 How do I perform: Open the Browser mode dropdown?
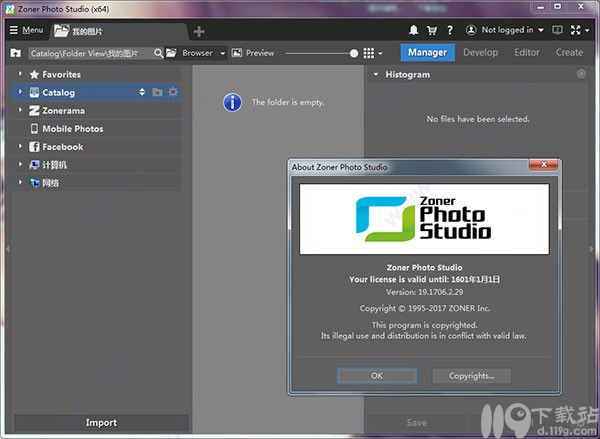196,53
